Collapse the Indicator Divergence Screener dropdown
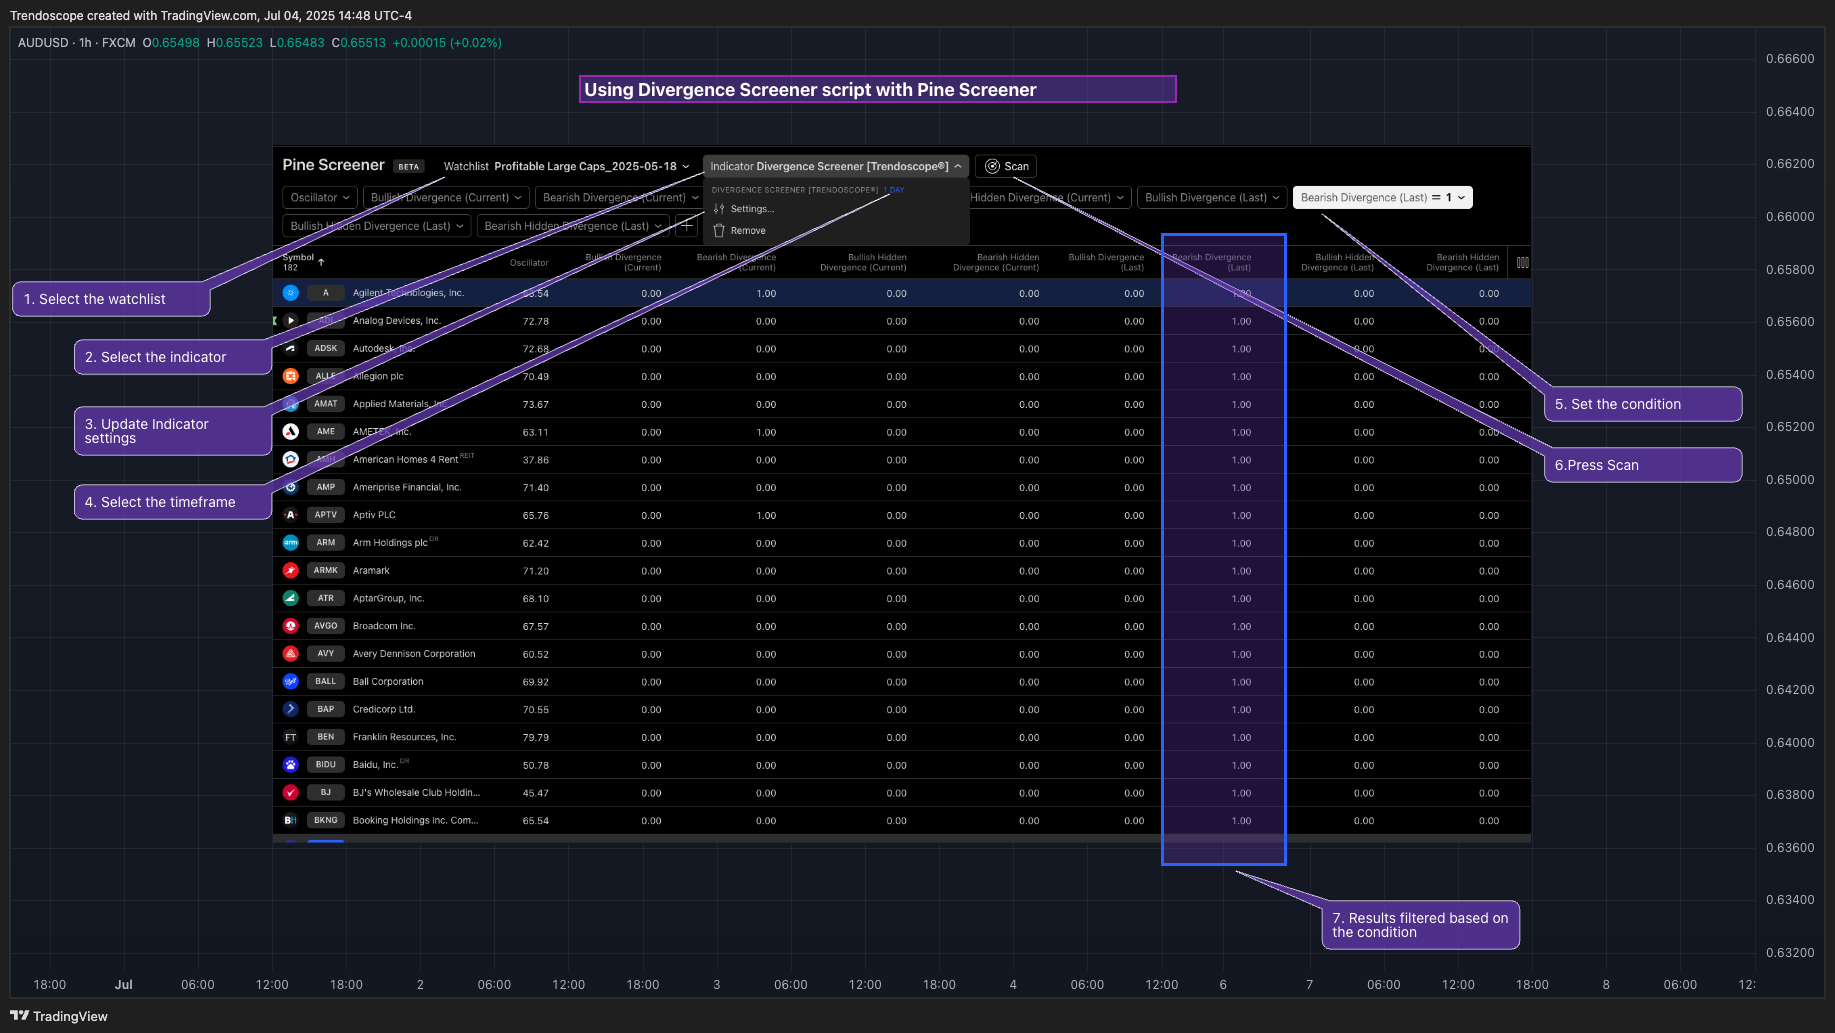1835x1033 pixels. [836, 166]
